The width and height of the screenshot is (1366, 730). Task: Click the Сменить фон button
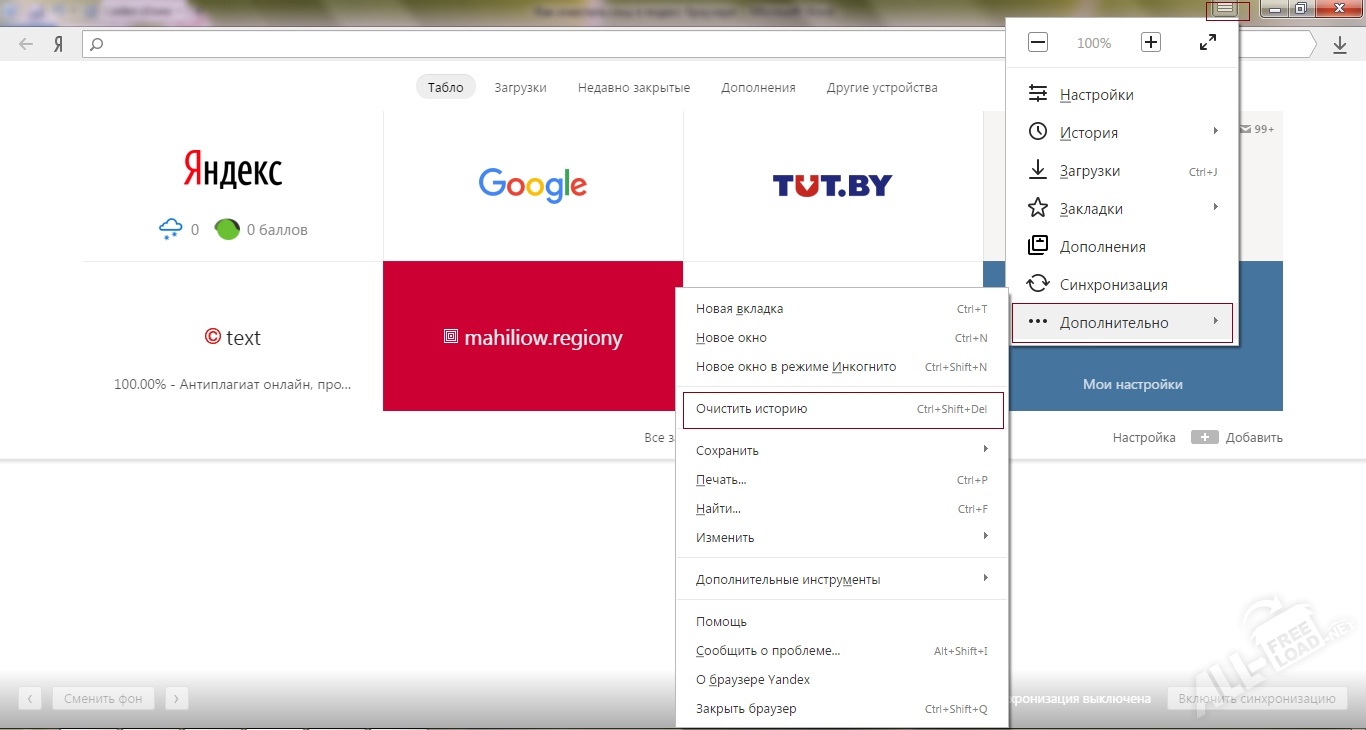point(103,699)
